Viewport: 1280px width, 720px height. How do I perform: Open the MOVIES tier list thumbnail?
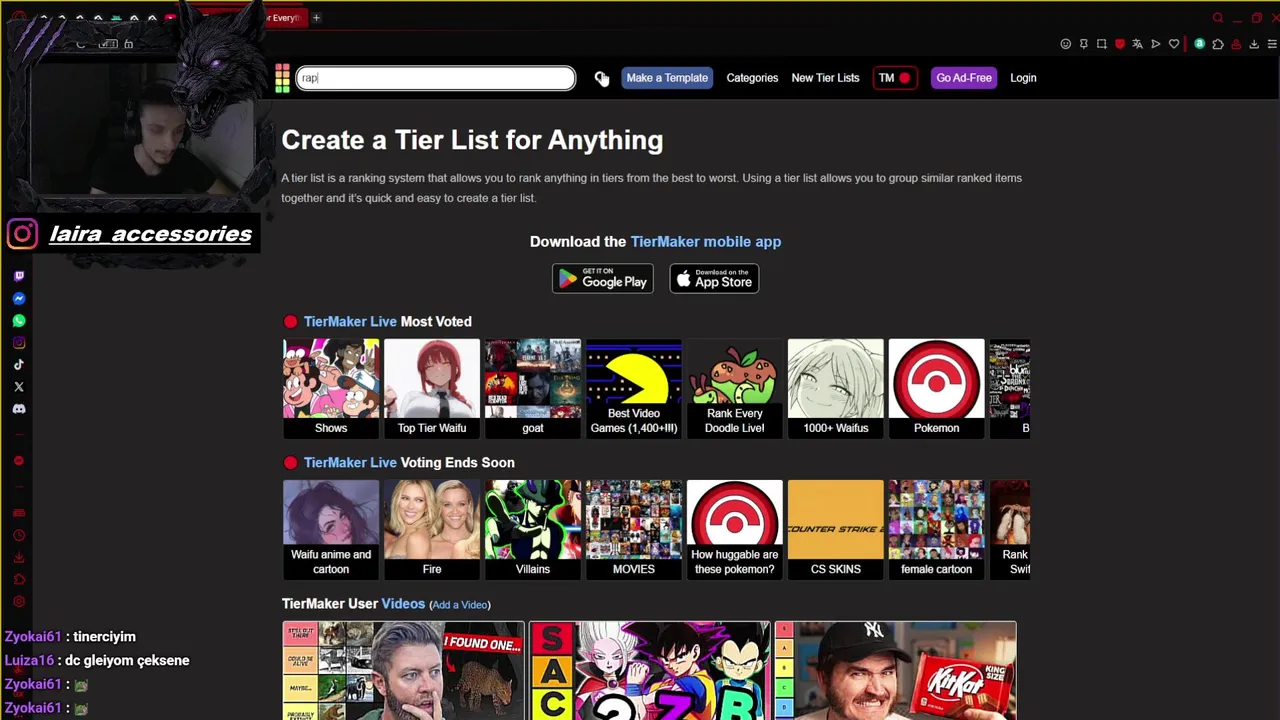[634, 529]
